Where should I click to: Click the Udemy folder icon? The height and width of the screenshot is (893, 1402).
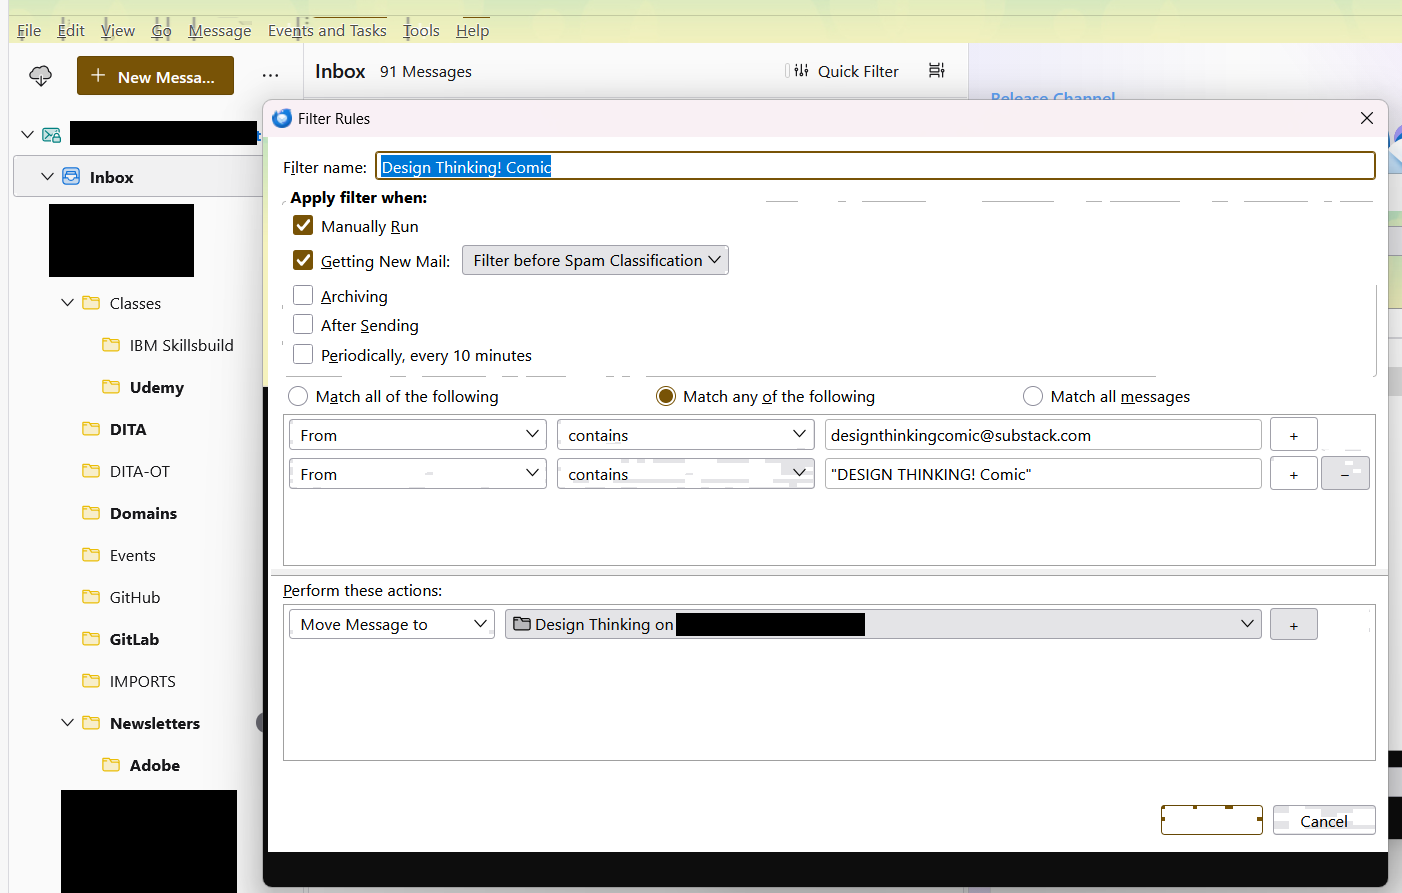[x=111, y=387]
